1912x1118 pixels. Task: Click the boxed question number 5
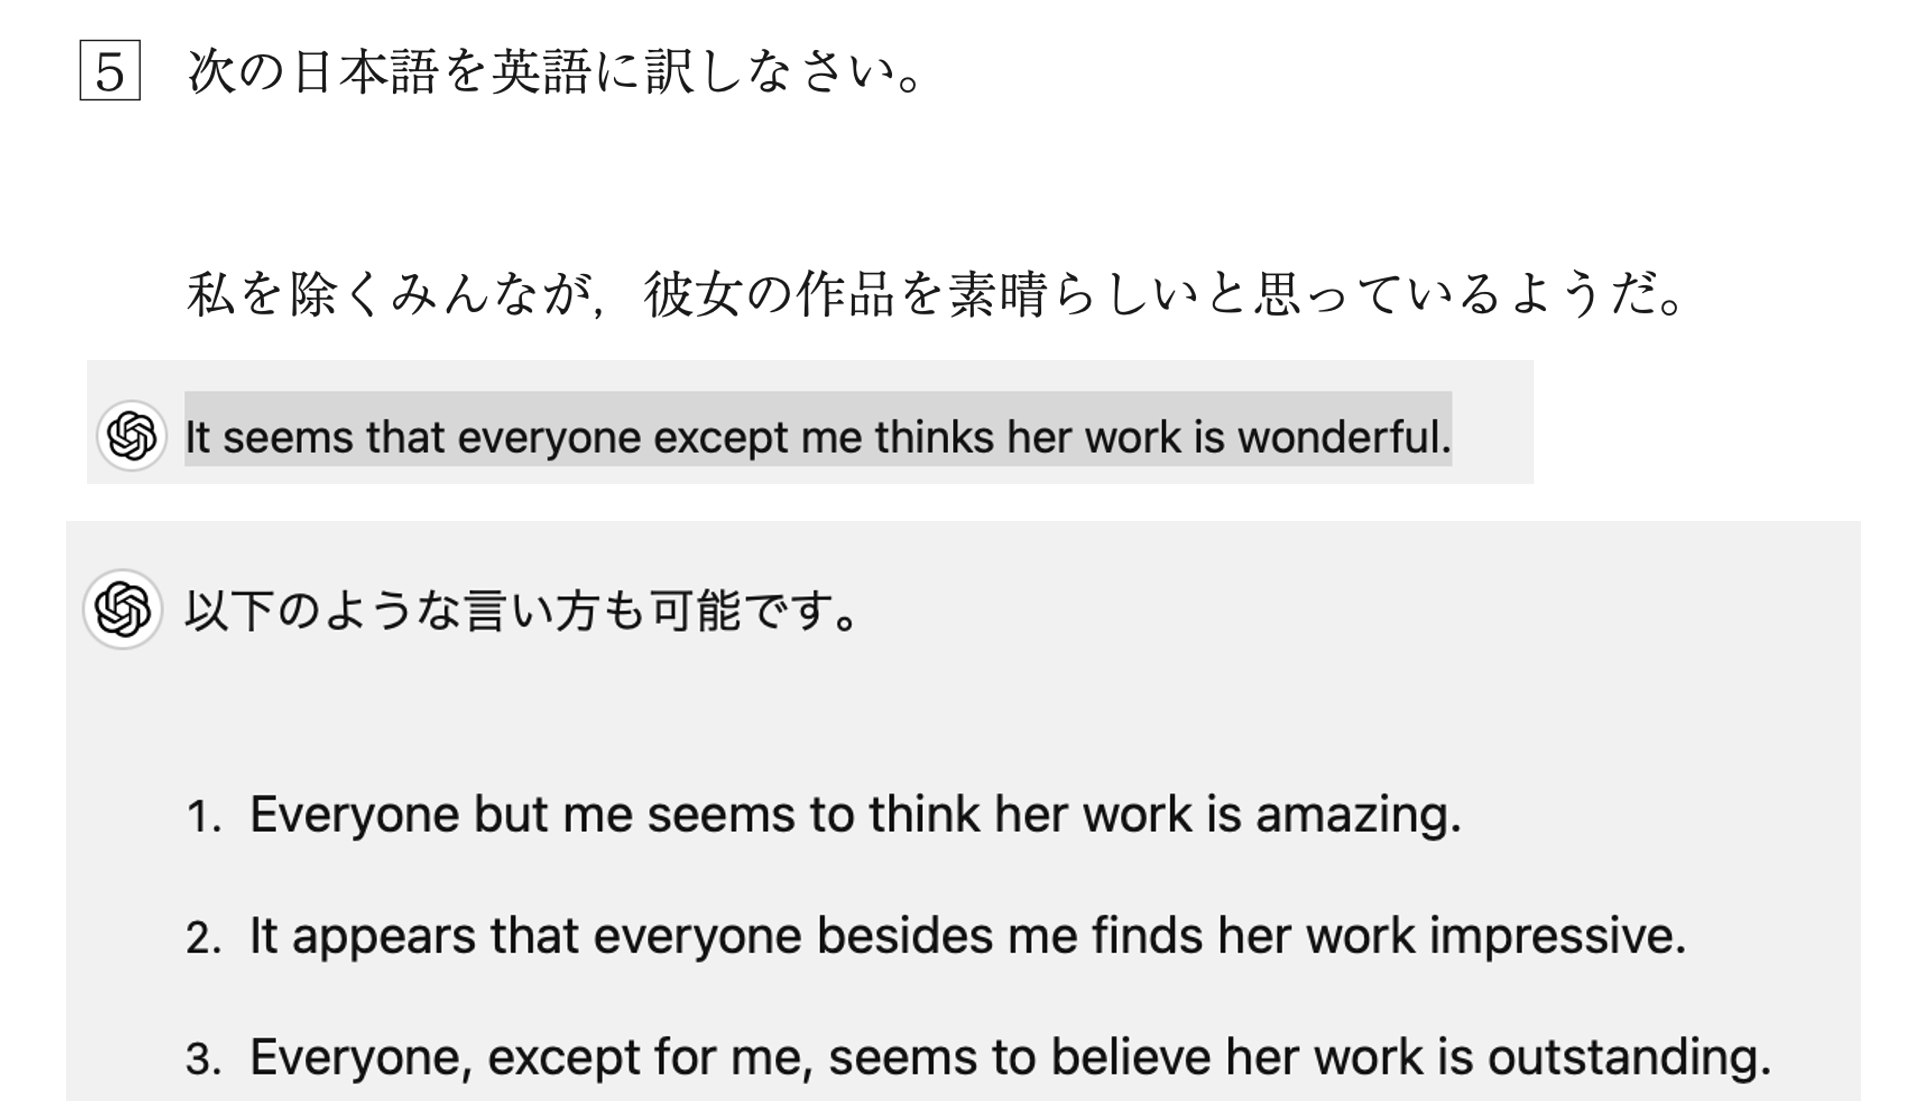pos(110,71)
